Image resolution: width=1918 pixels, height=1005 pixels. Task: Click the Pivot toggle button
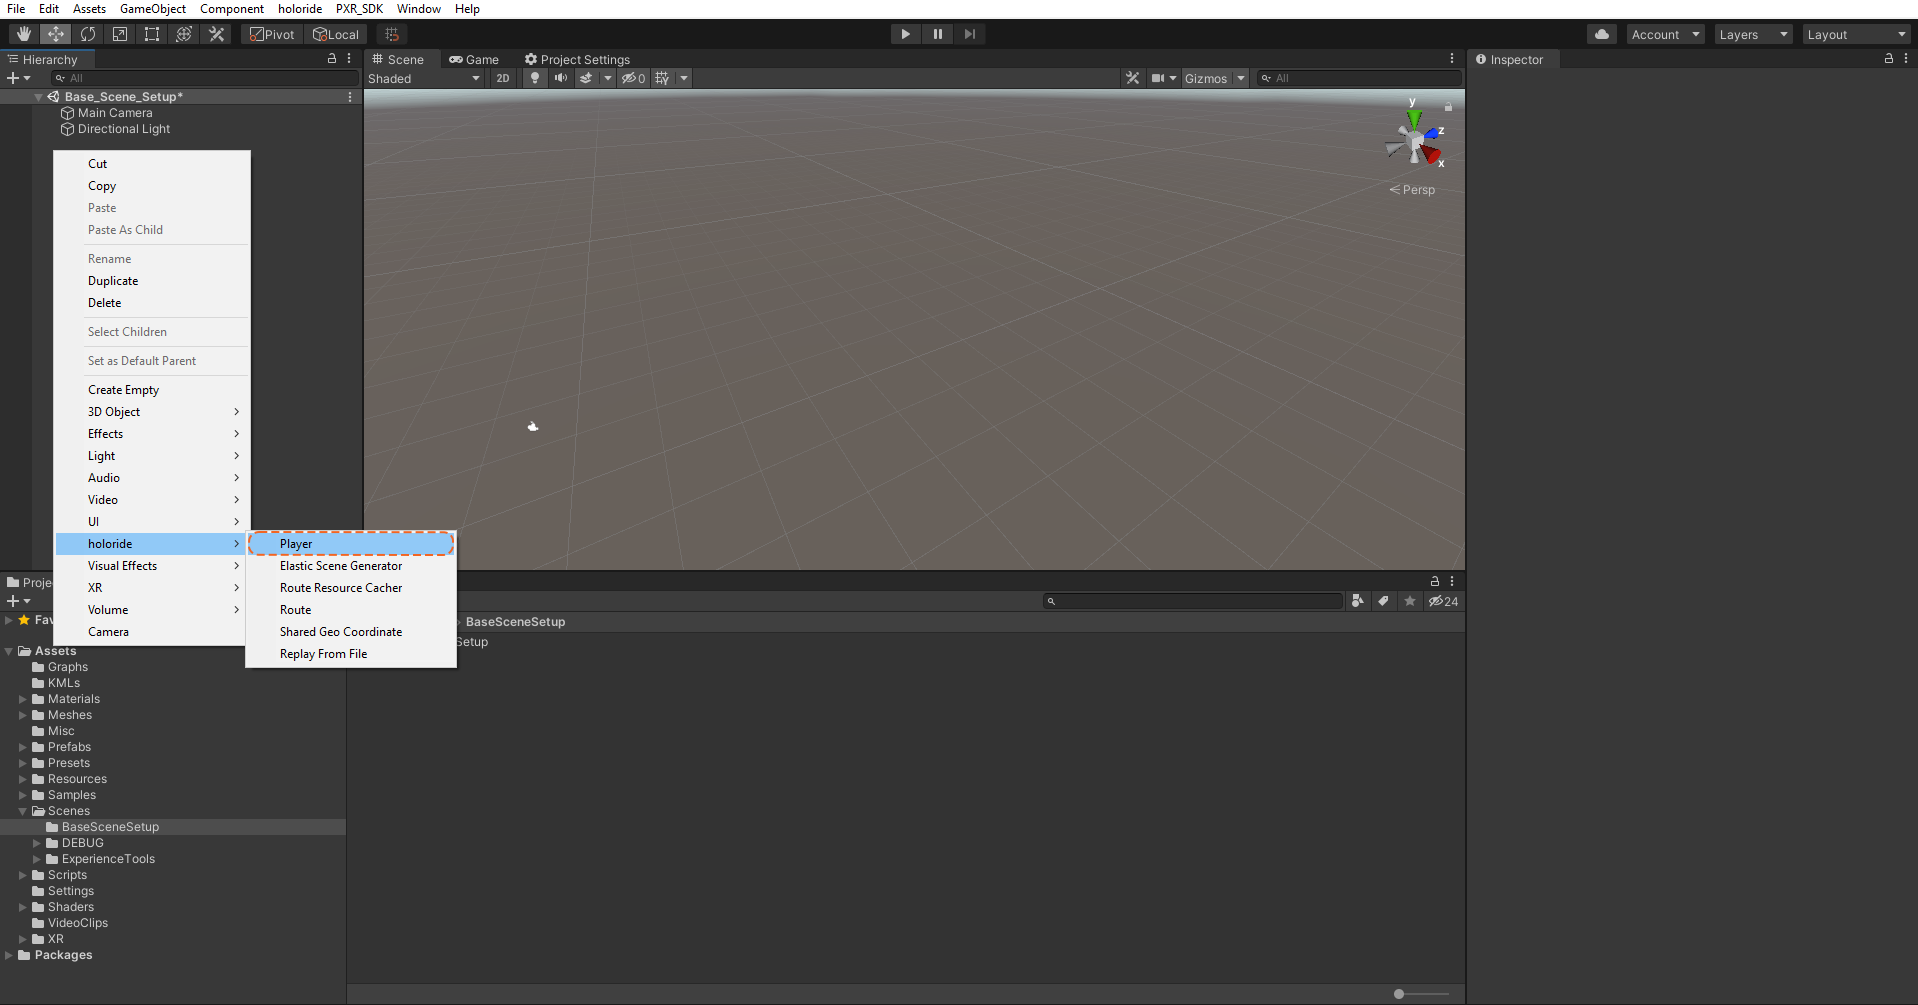[x=272, y=34]
